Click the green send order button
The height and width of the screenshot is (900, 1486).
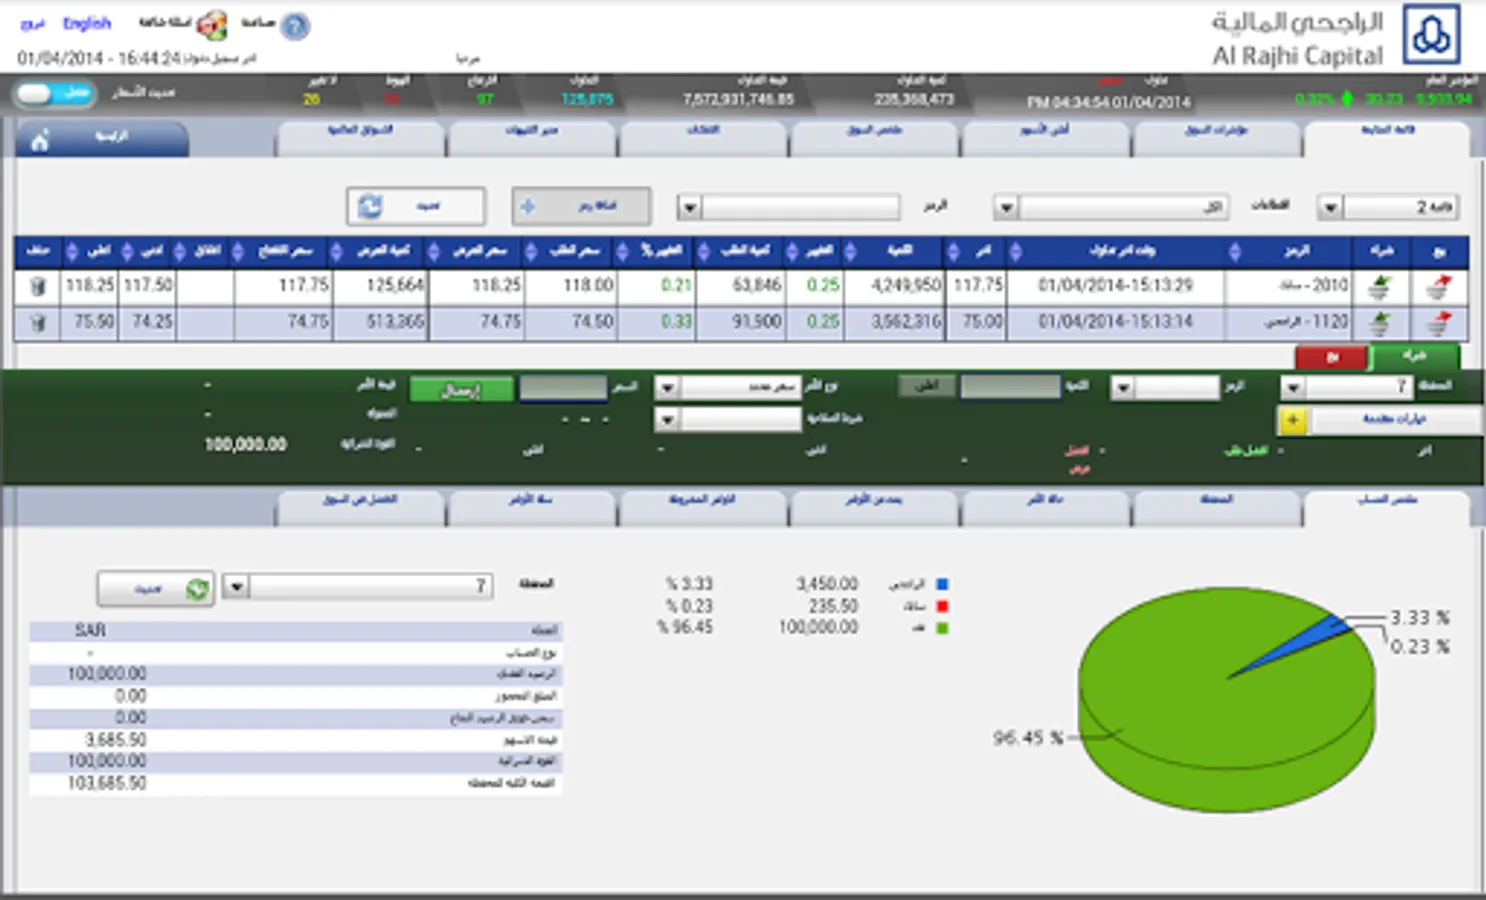point(461,389)
